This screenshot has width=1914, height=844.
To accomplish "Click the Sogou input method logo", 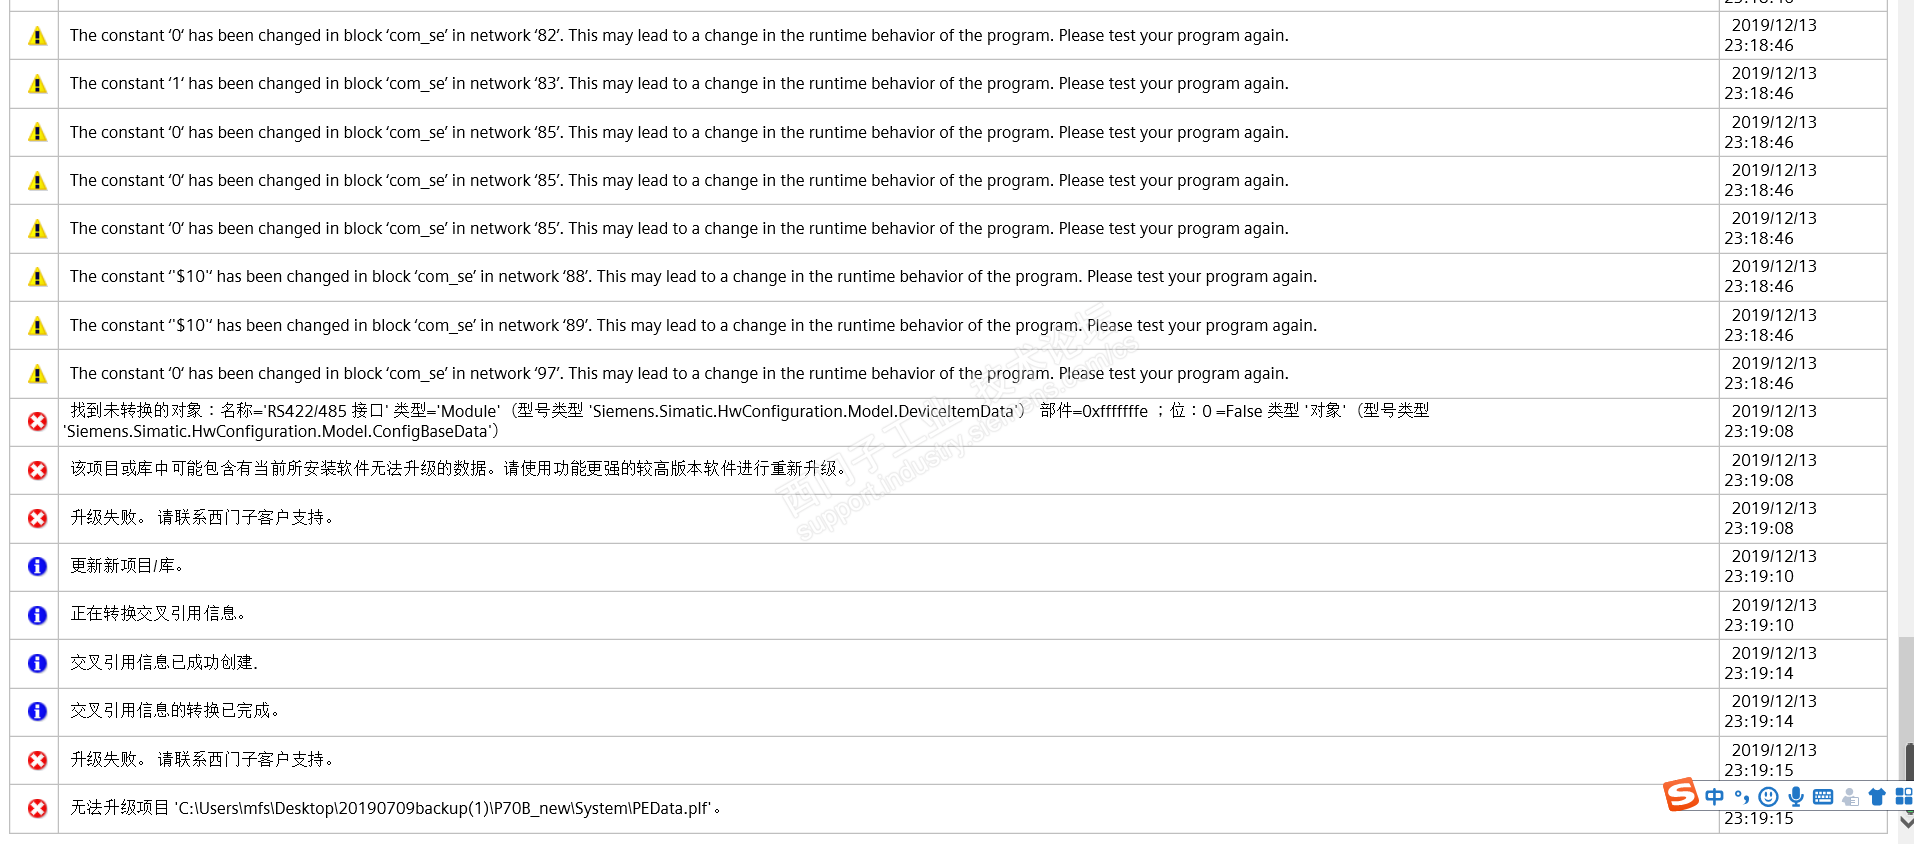I will (x=1680, y=795).
